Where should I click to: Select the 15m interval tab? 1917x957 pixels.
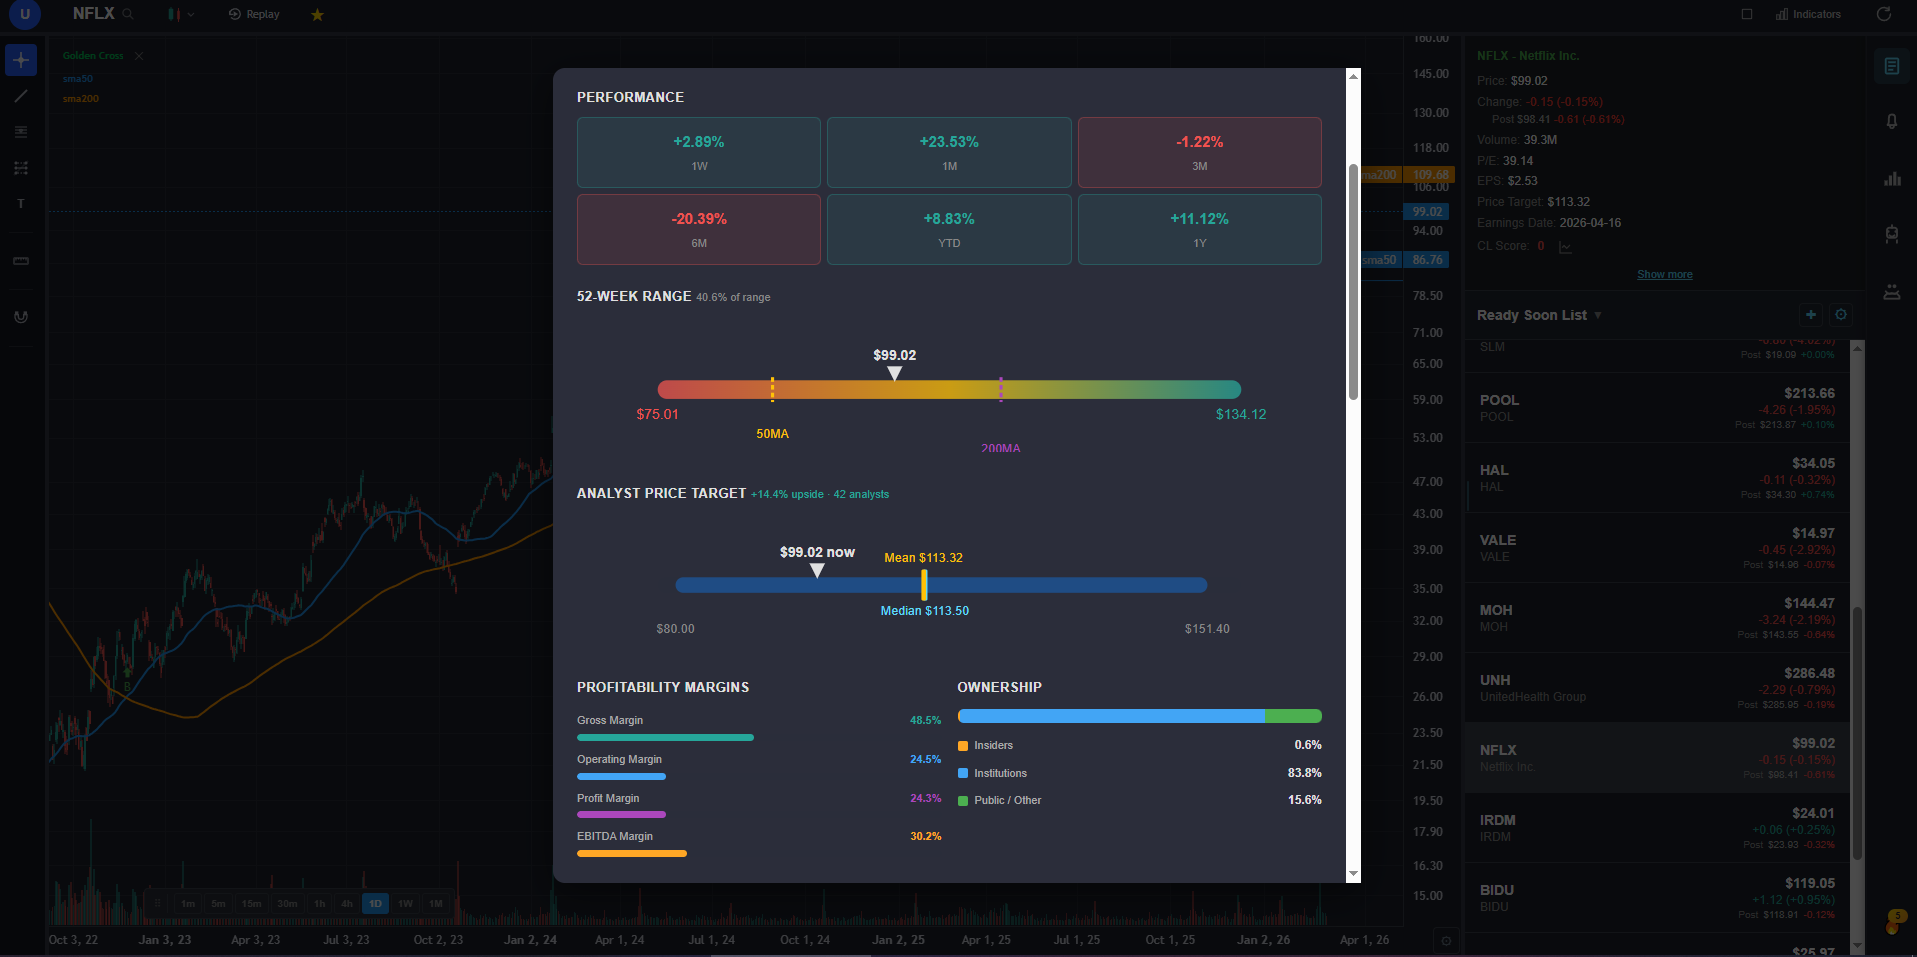tap(251, 903)
